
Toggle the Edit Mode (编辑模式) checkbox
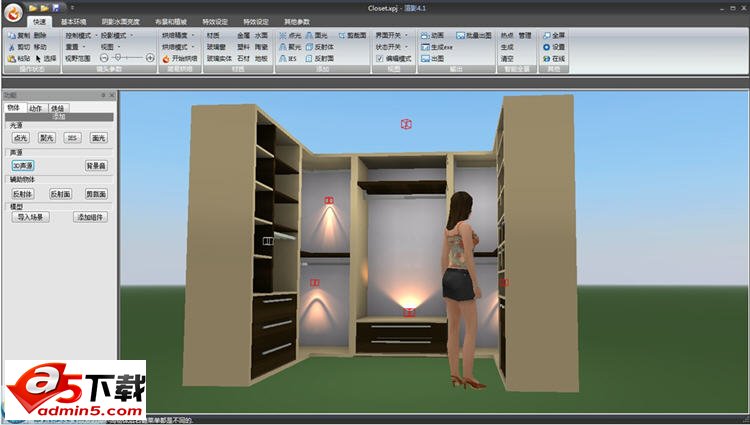click(x=379, y=59)
